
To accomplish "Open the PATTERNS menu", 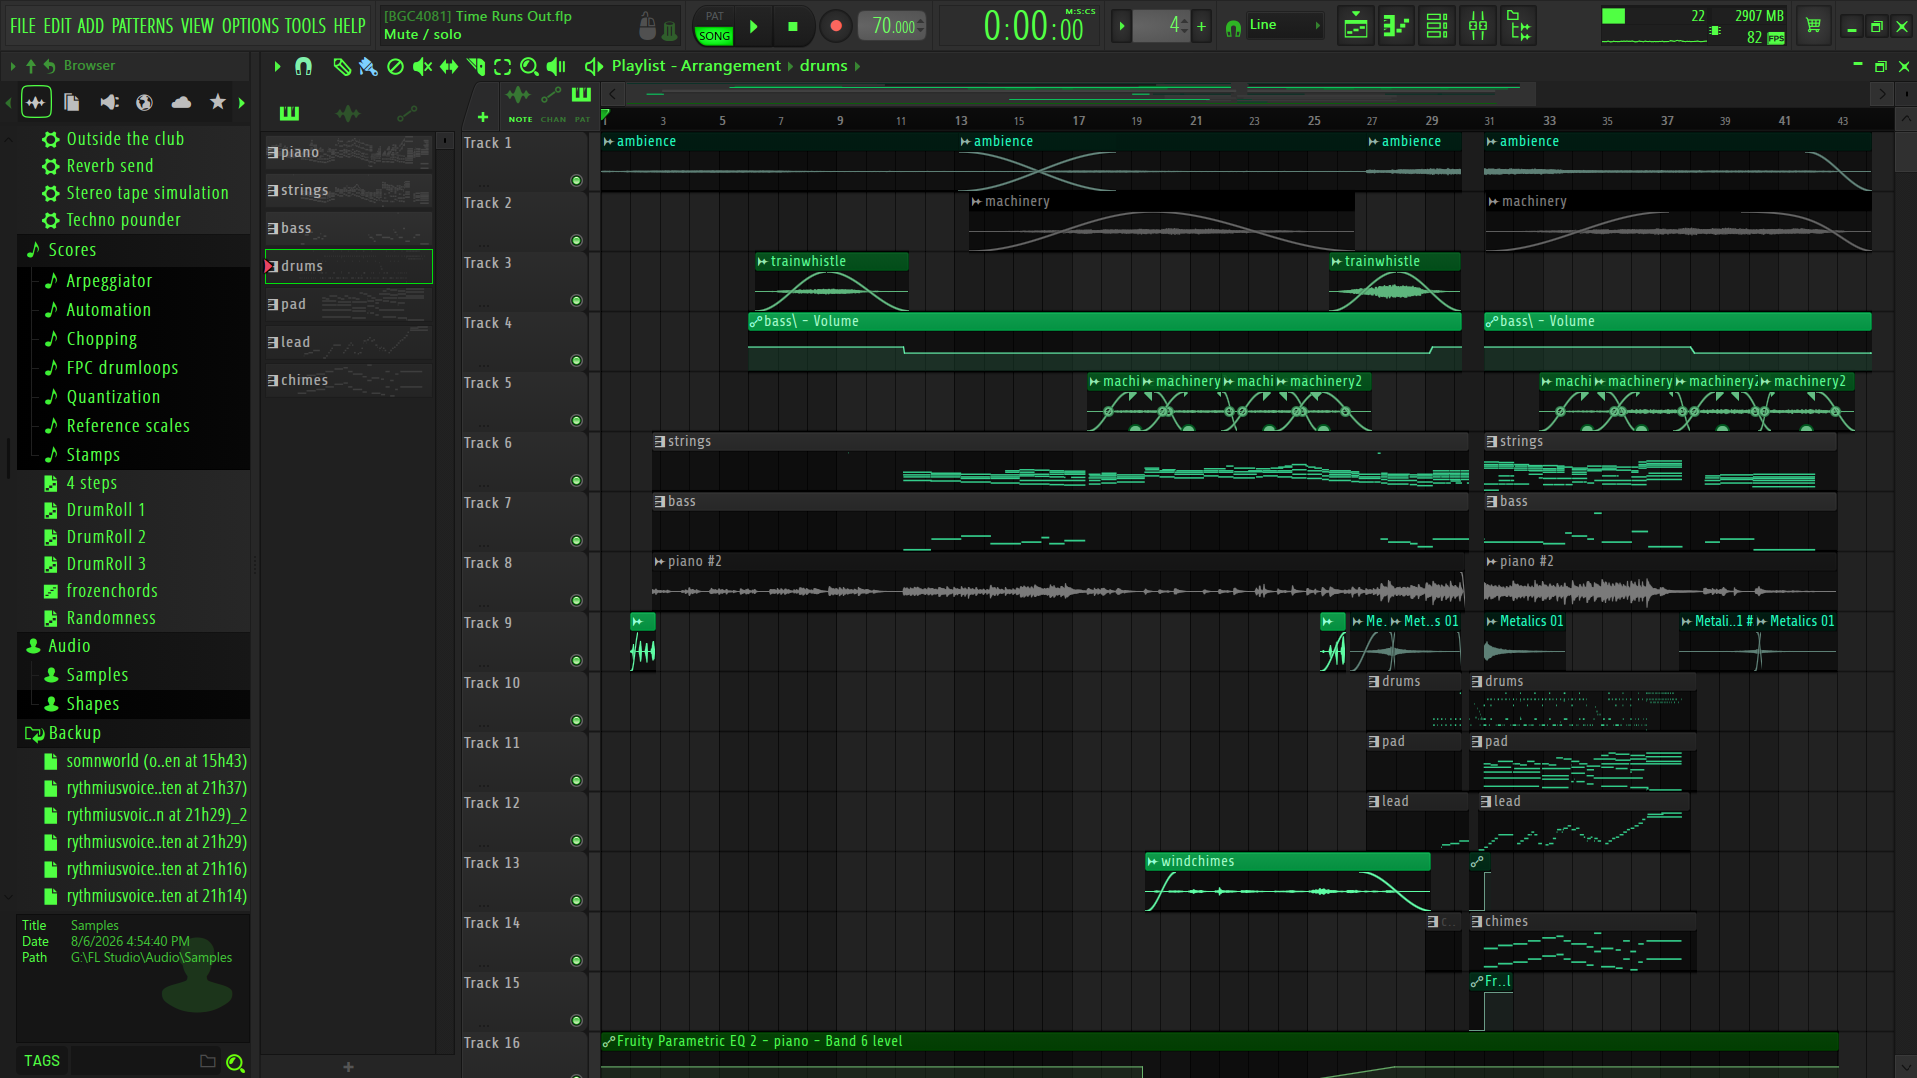I will tap(142, 26).
